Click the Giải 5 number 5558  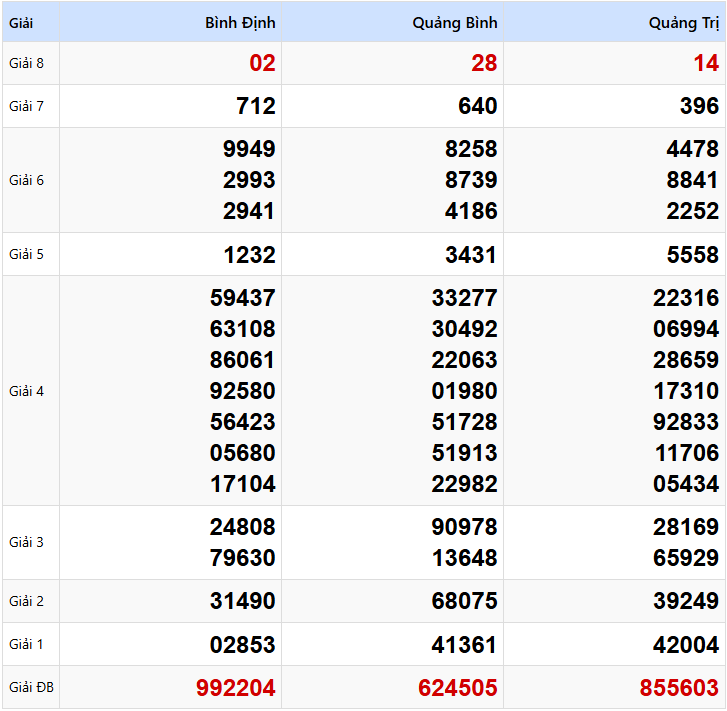693,255
